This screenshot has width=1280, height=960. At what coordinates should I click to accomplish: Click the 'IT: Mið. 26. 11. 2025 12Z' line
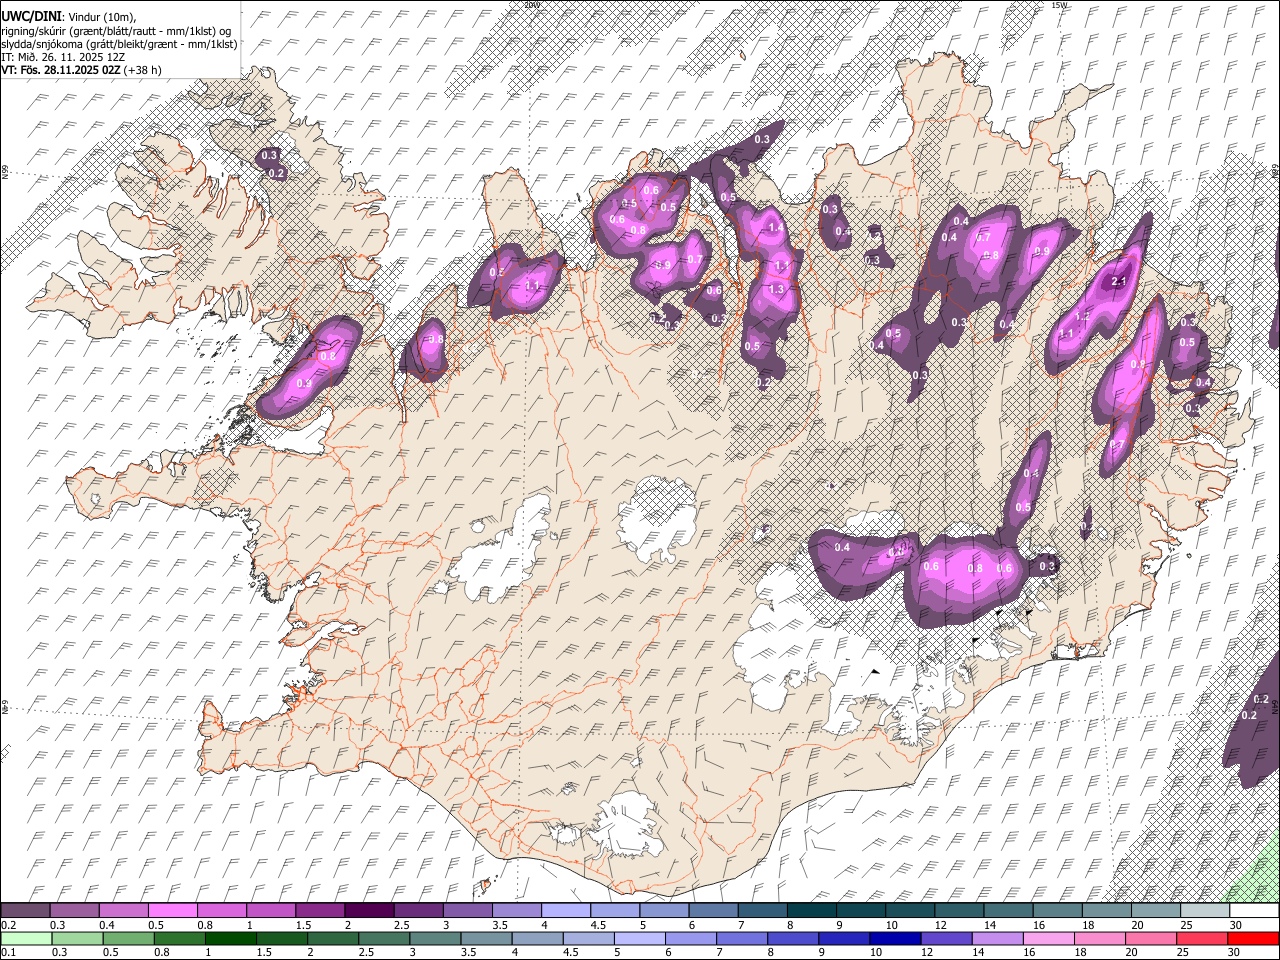63,57
